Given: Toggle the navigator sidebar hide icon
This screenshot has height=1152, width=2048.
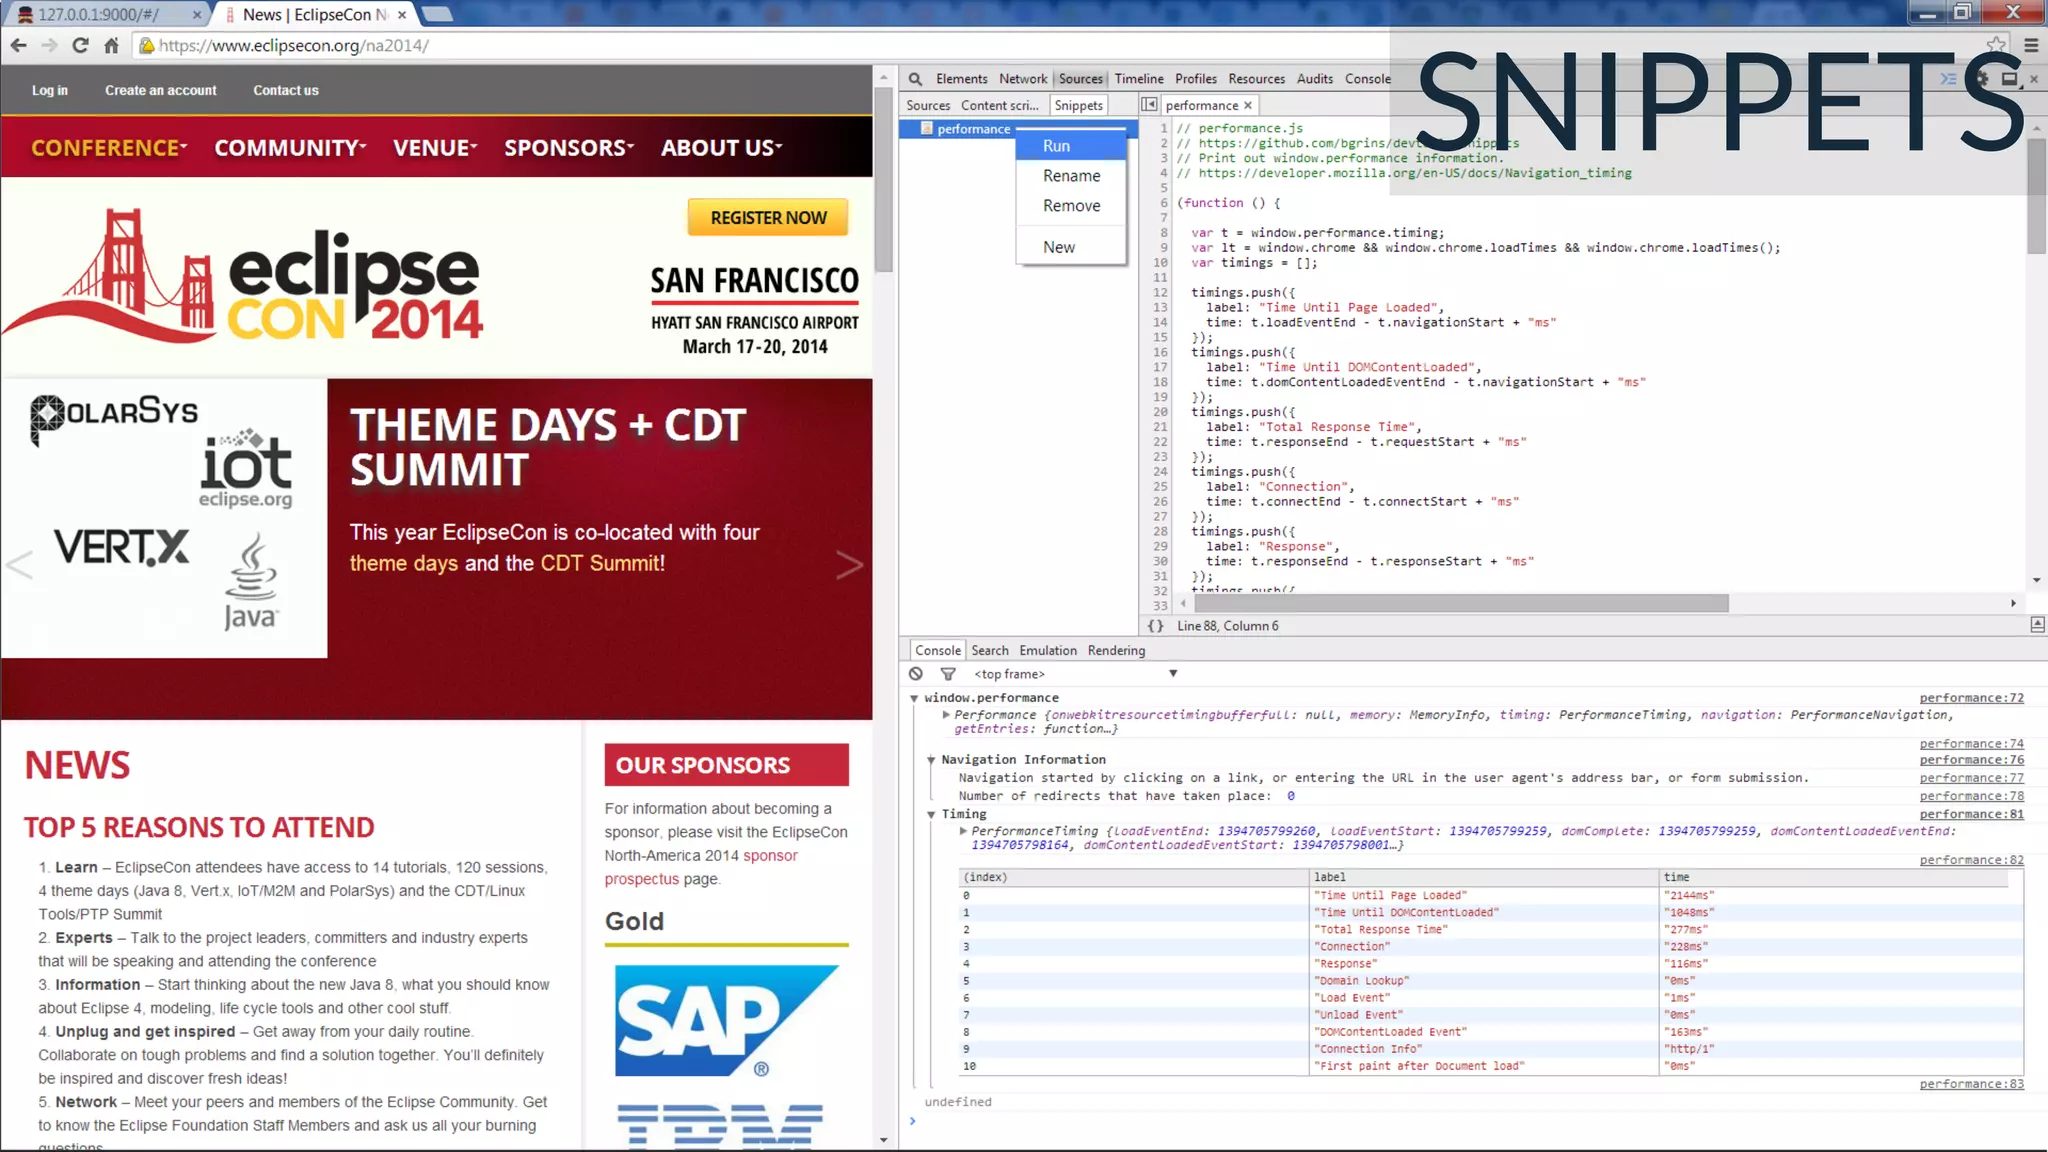Looking at the screenshot, I should [1149, 105].
